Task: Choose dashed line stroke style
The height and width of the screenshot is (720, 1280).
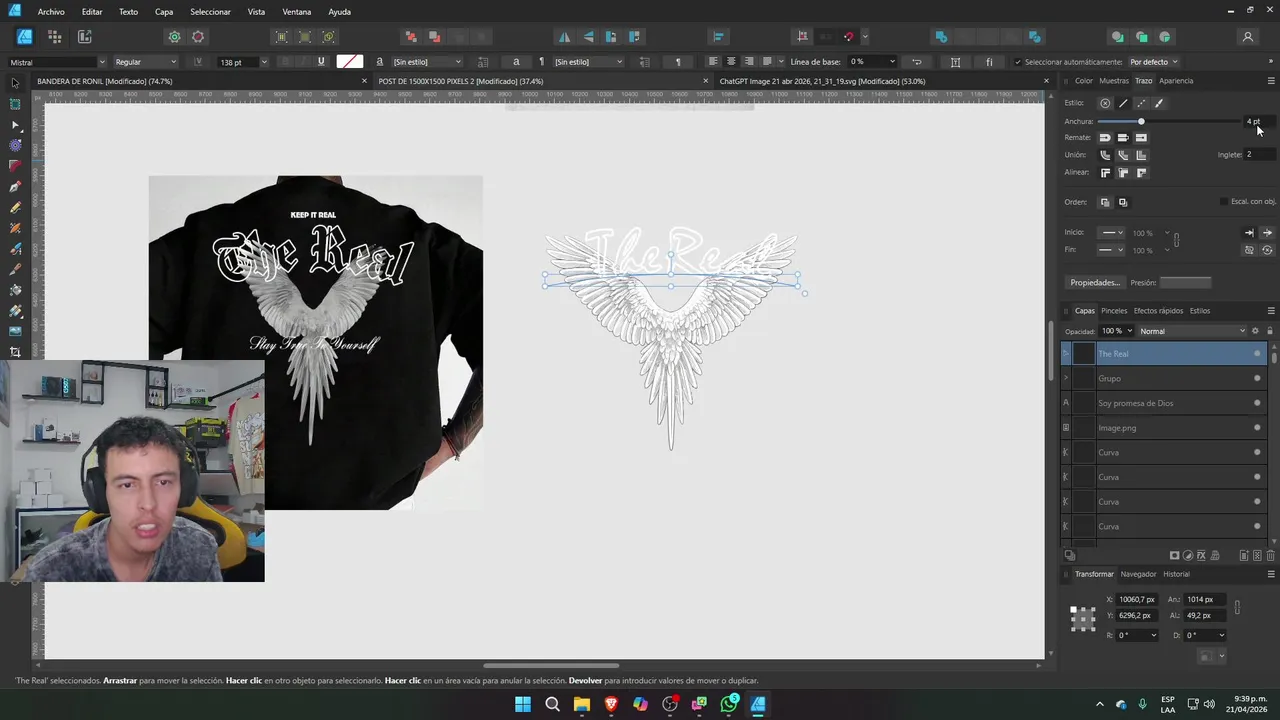Action: pos(1141,103)
